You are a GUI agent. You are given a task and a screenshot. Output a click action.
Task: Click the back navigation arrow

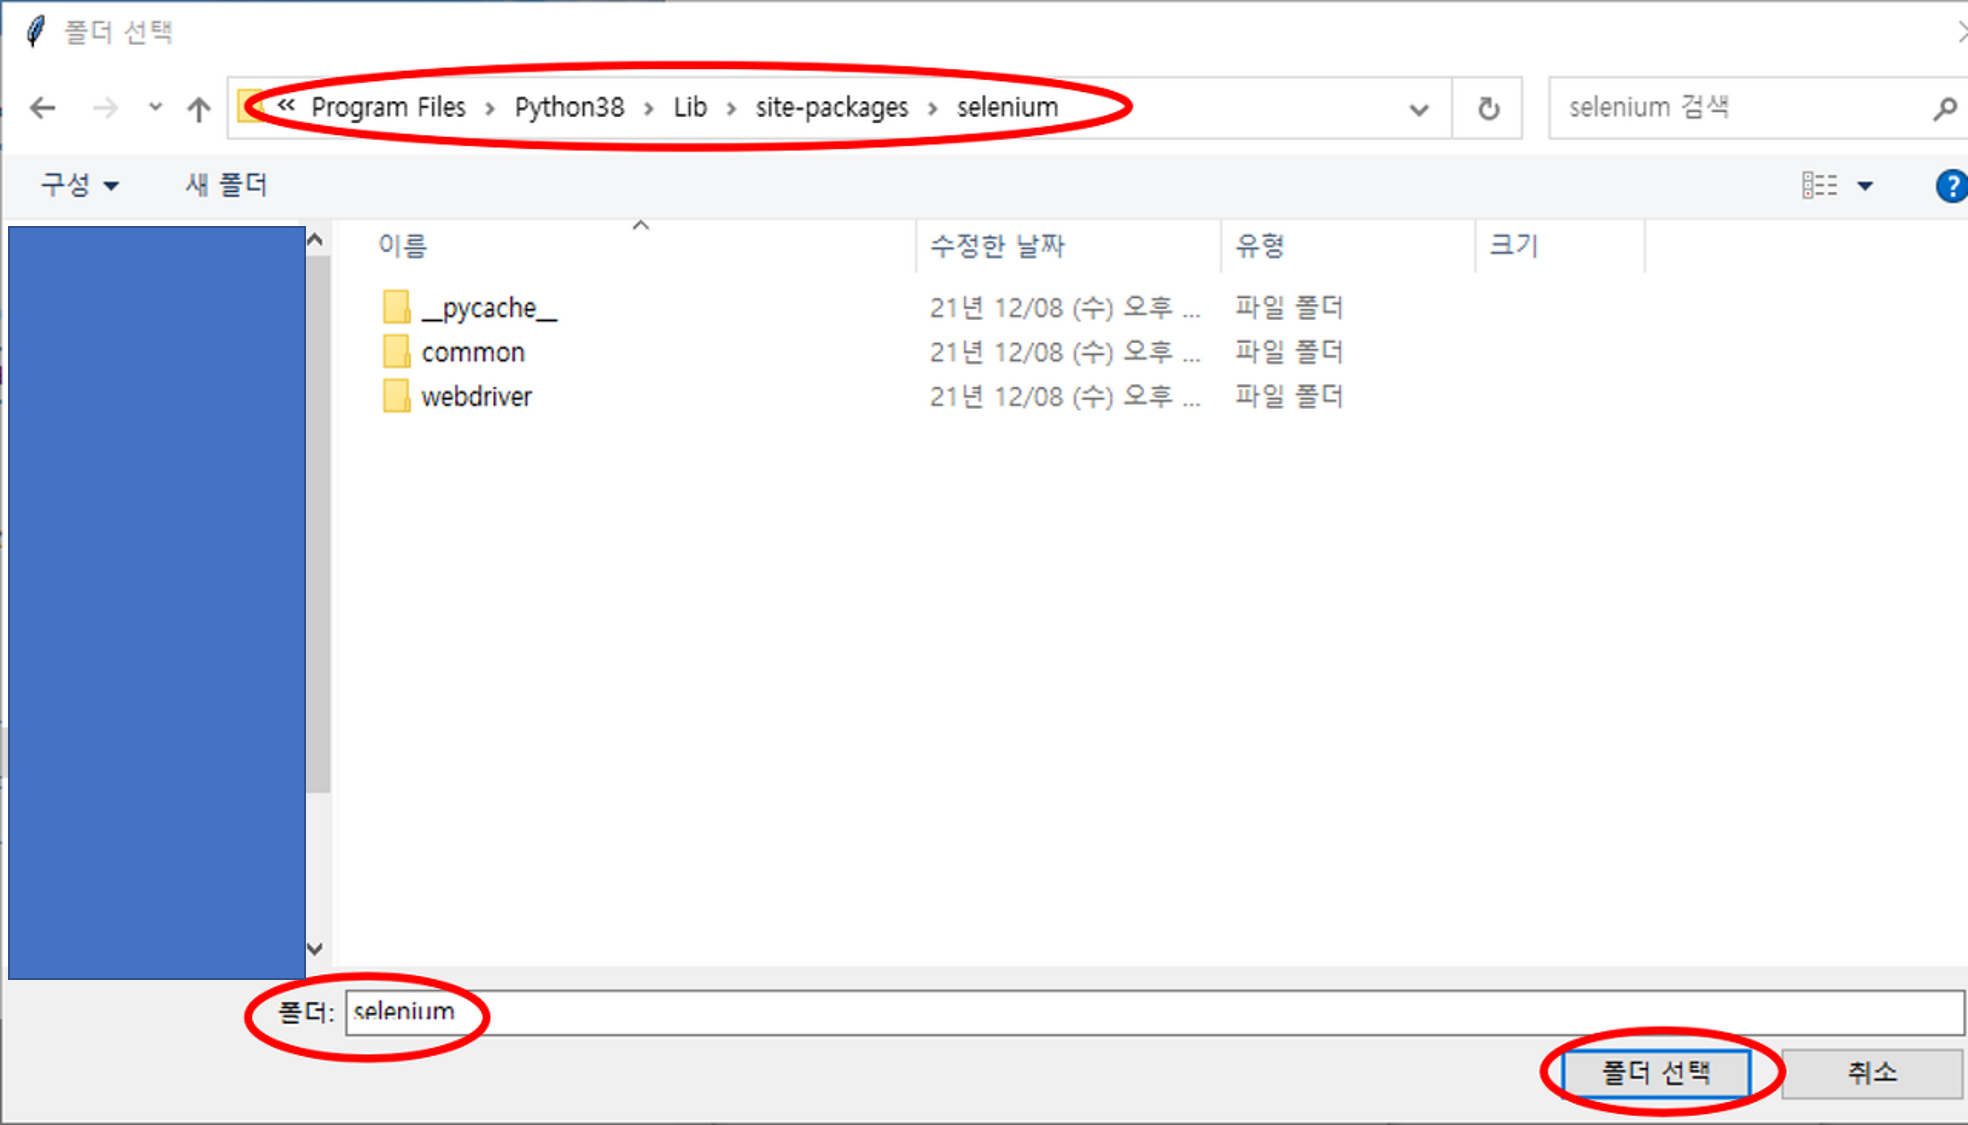pos(42,108)
